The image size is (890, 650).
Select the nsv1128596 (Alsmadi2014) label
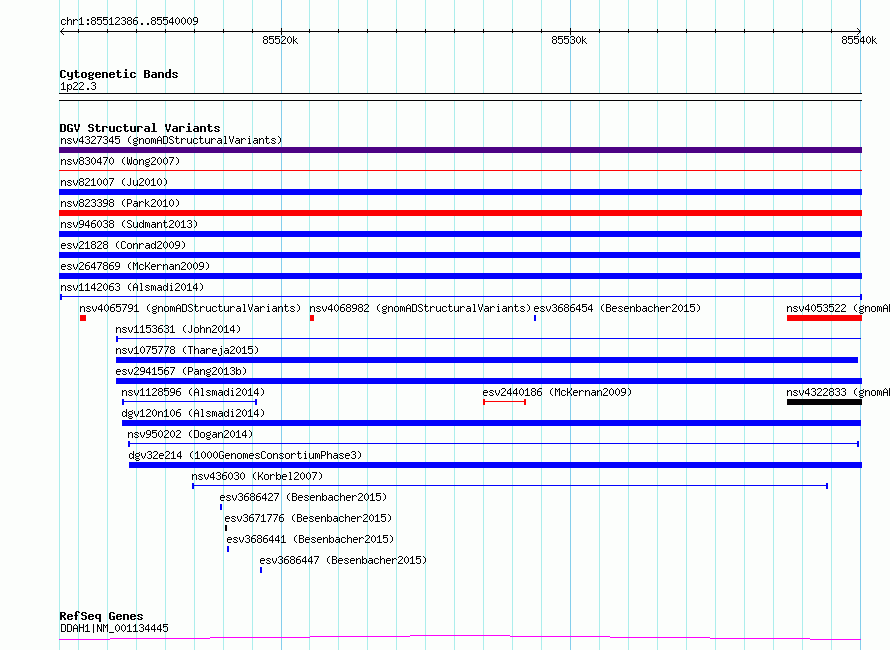tap(193, 392)
